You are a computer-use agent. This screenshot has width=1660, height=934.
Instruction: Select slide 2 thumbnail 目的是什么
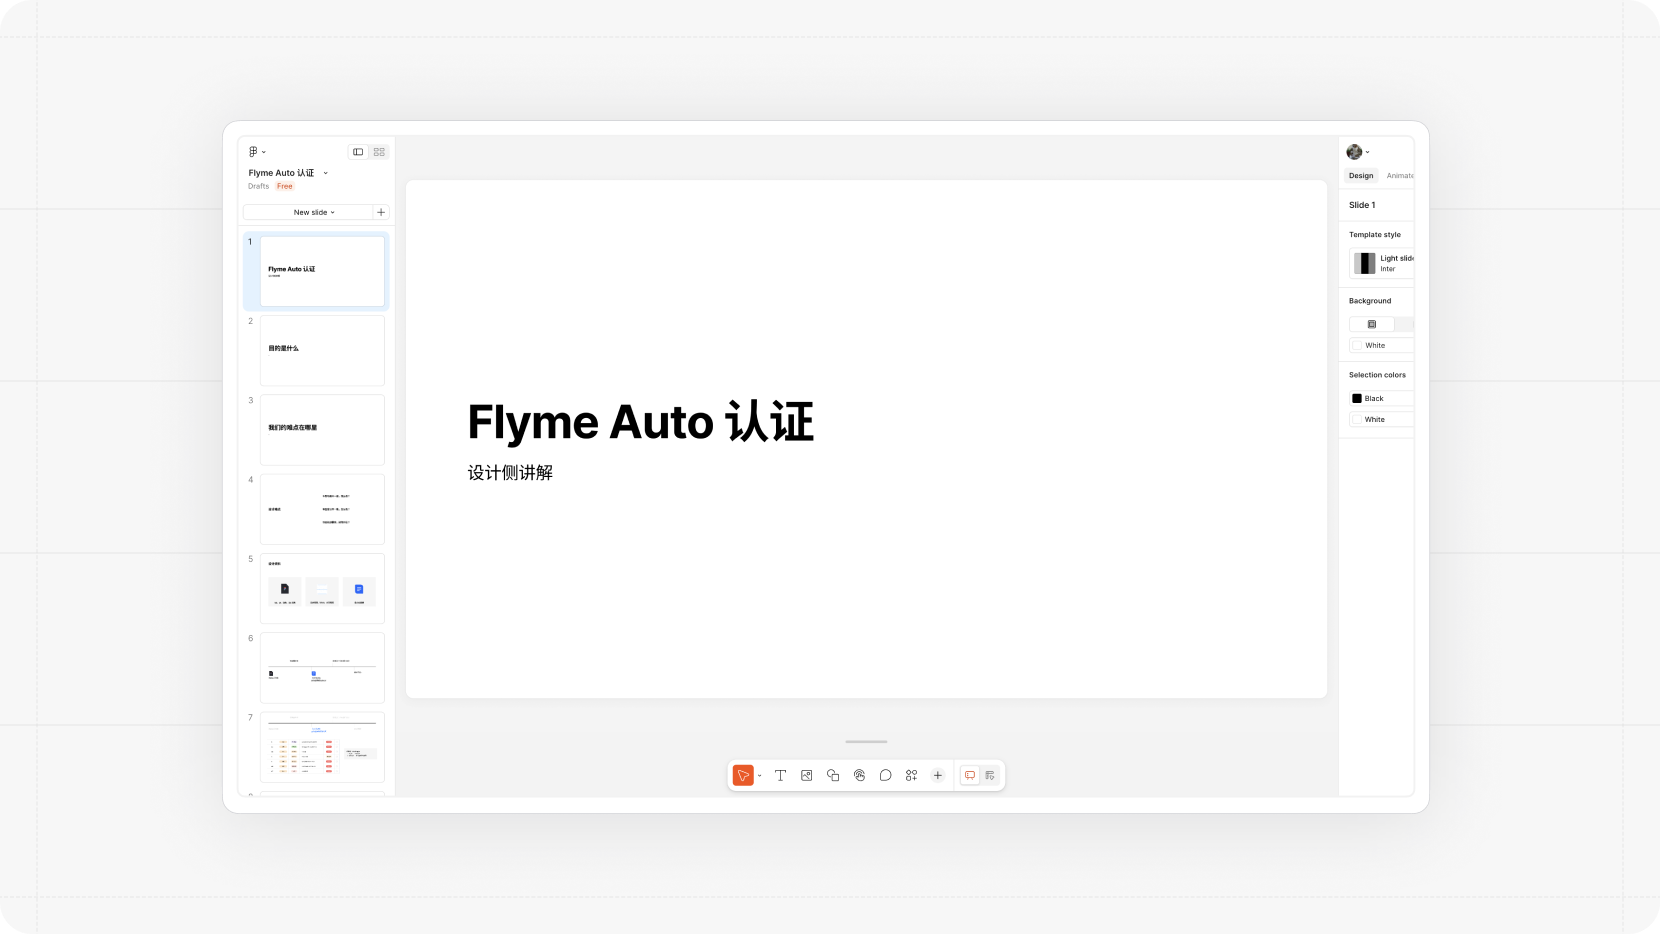(x=322, y=350)
